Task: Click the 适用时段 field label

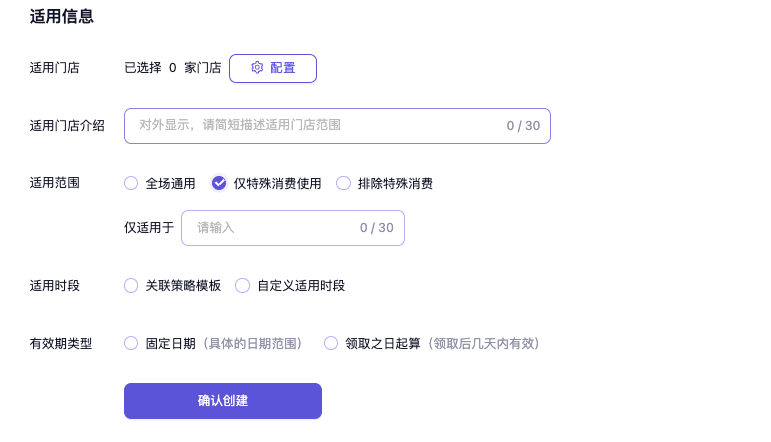Action: point(55,286)
